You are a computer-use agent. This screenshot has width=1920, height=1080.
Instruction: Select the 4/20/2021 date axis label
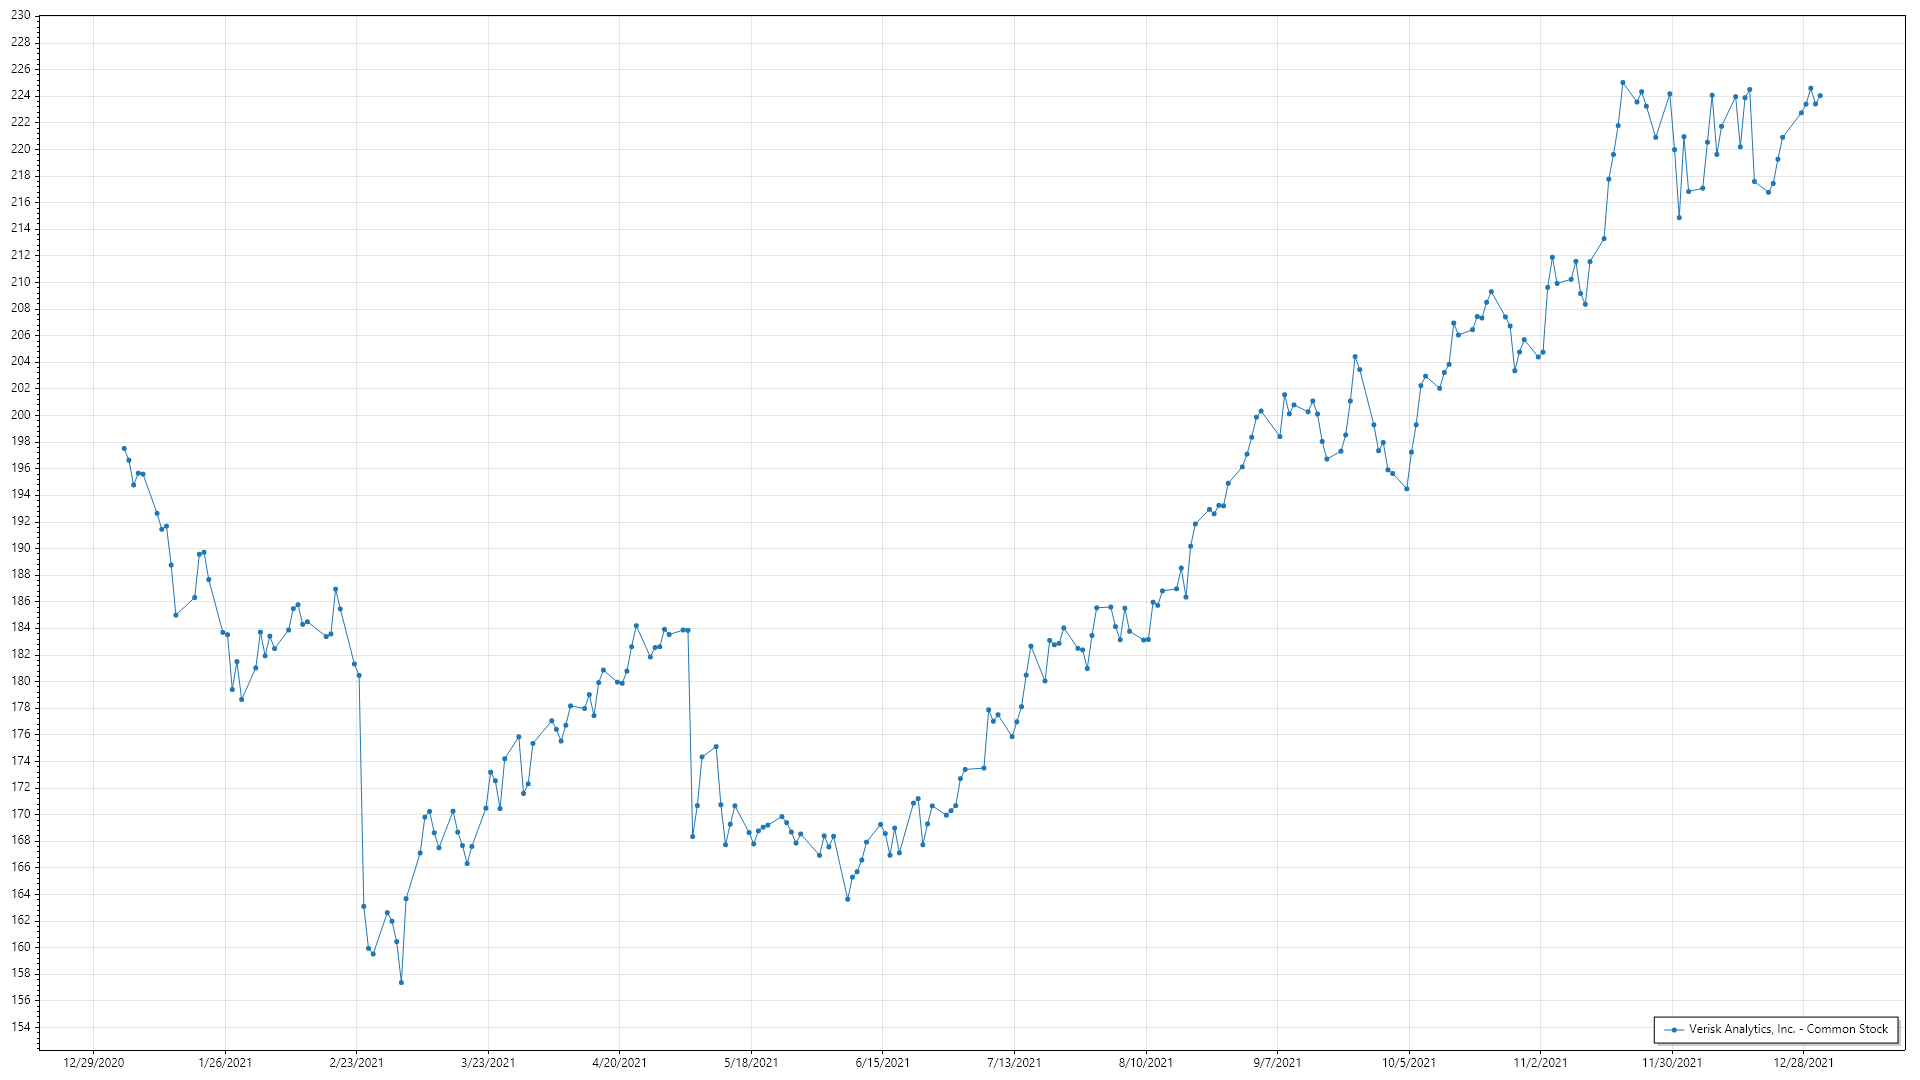[619, 1062]
